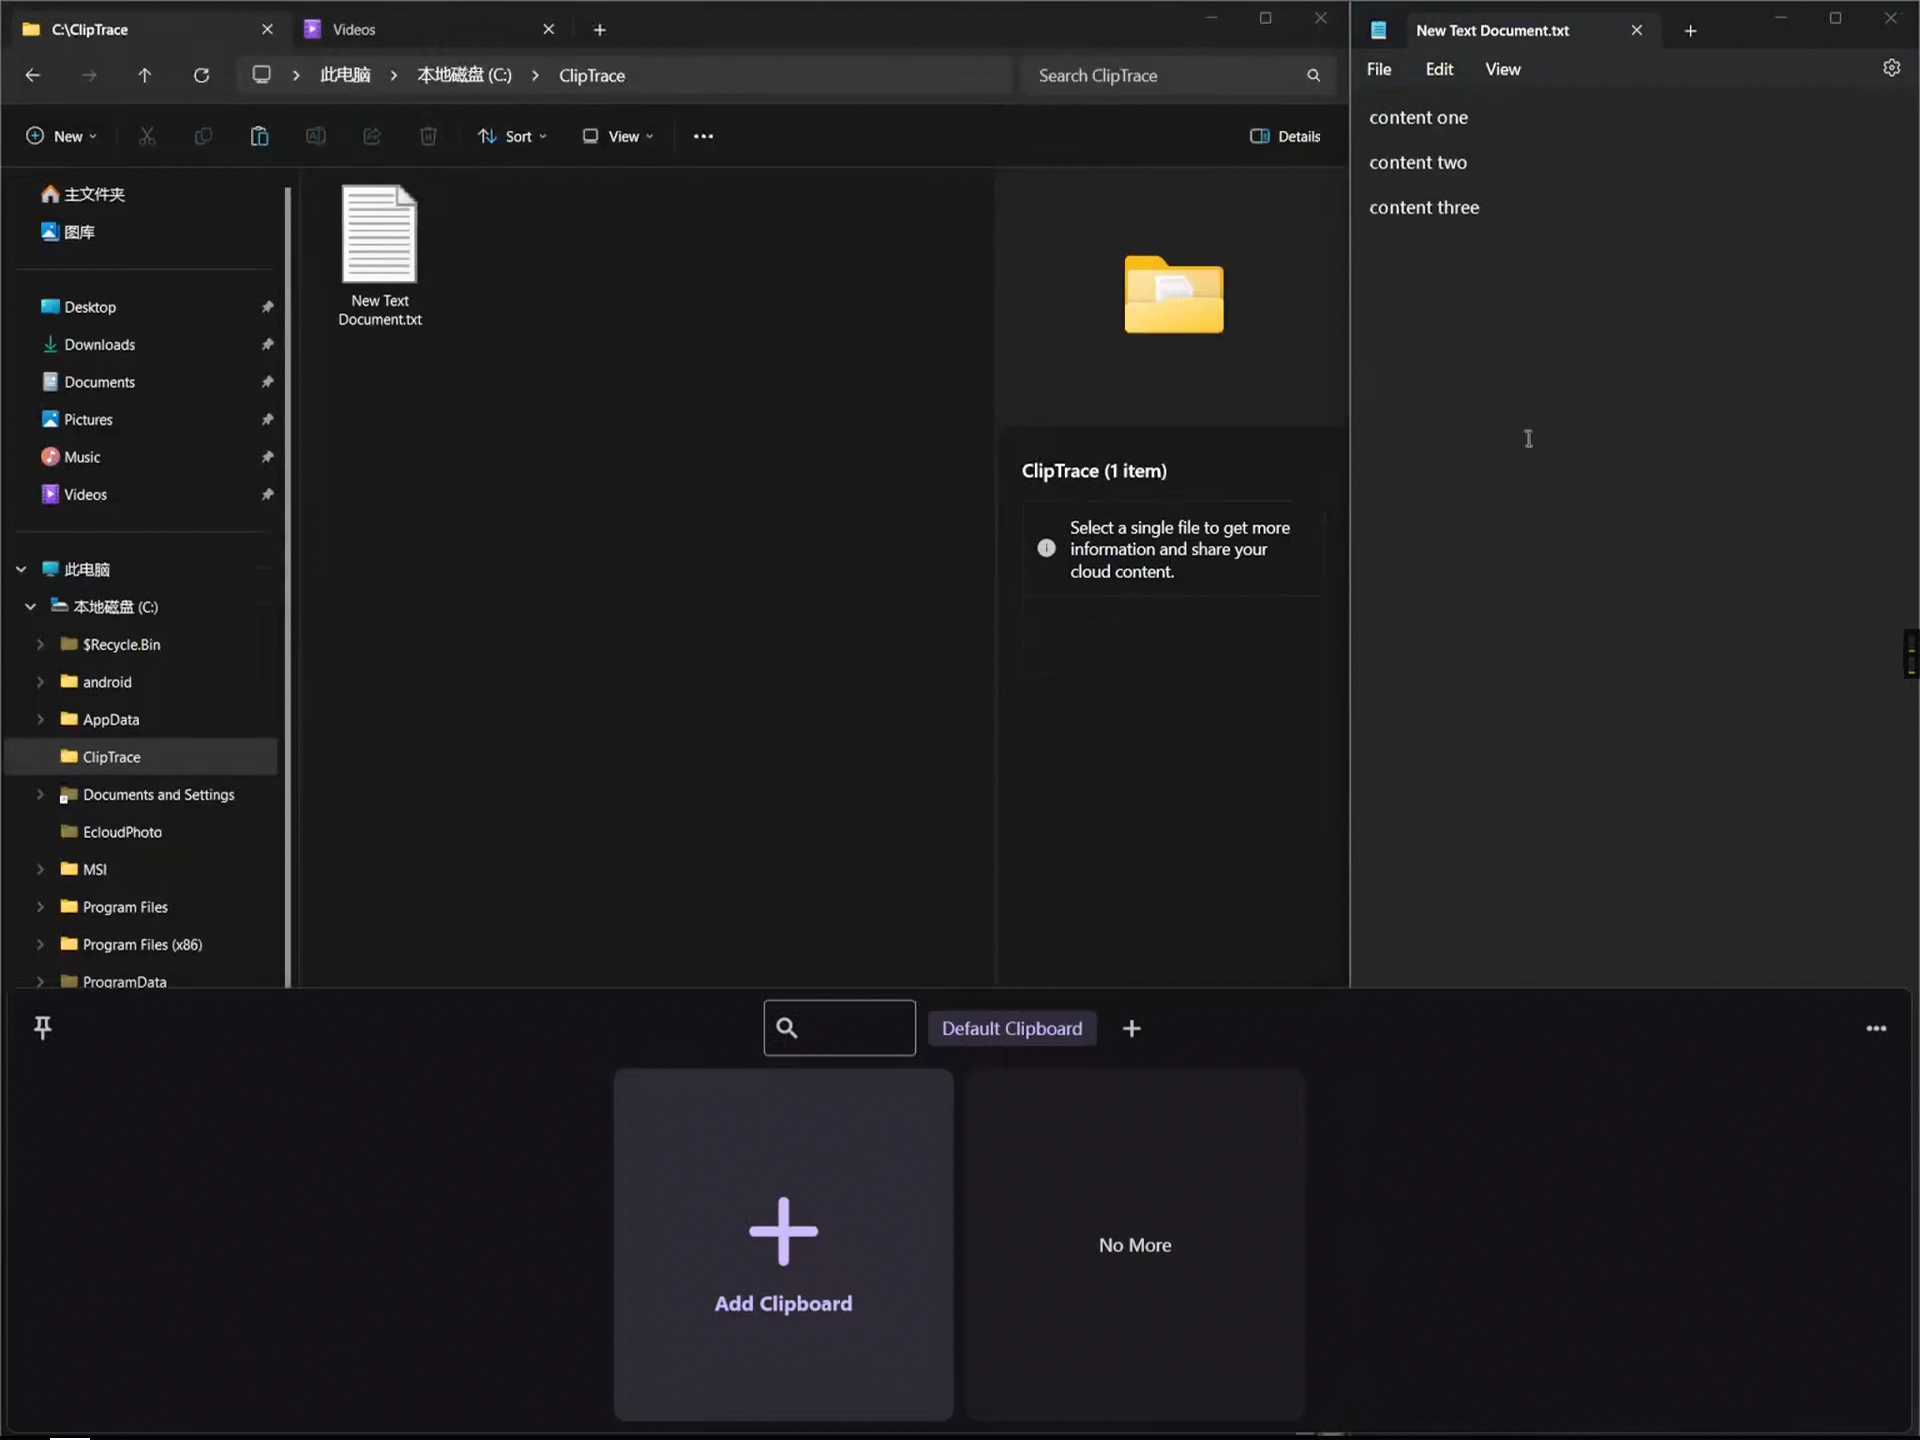The width and height of the screenshot is (1920, 1440).
Task: Select ClipTrace breadcrumb segment
Action: coord(592,75)
